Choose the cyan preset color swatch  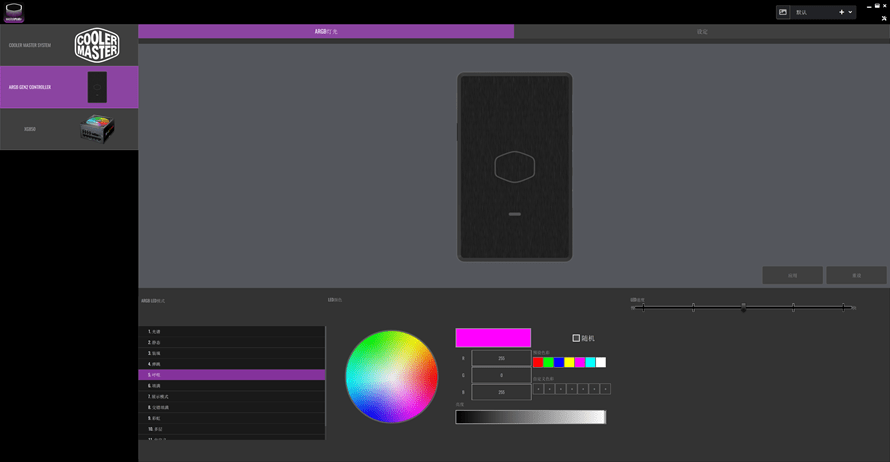[x=590, y=362]
